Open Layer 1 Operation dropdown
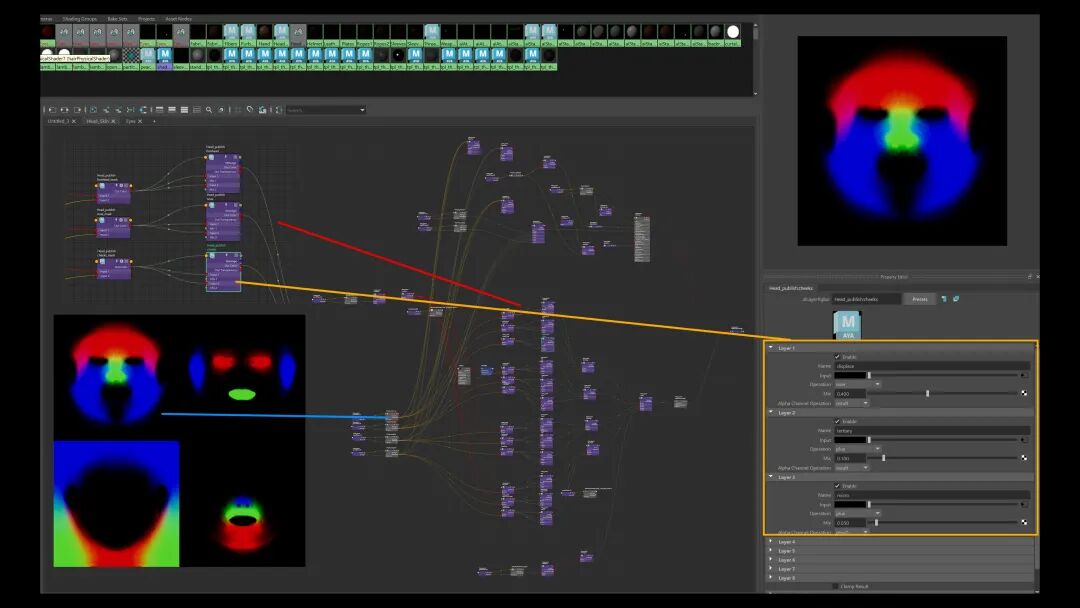Viewport: 1080px width, 608px height. (x=858, y=384)
